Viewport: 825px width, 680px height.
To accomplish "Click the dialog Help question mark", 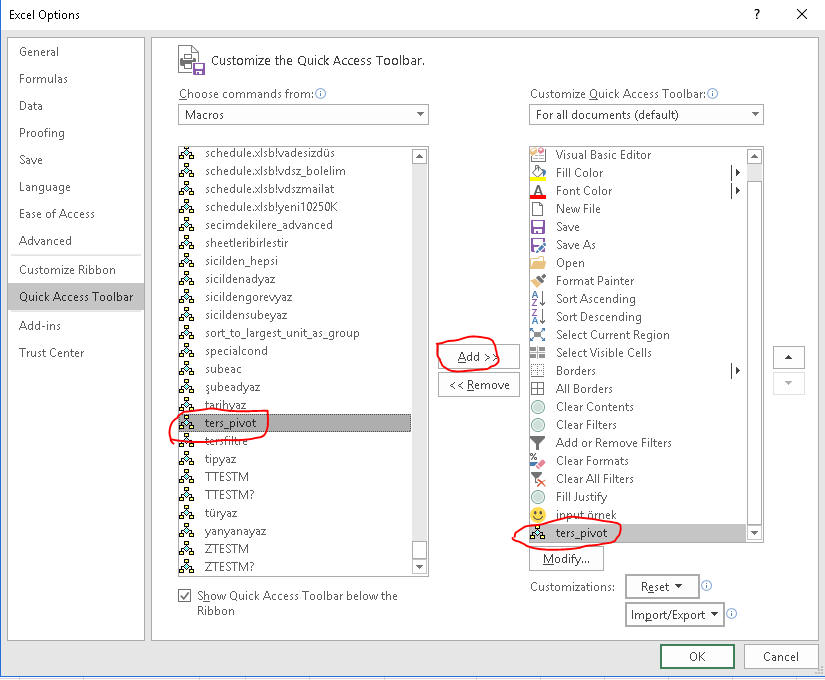I will click(757, 14).
